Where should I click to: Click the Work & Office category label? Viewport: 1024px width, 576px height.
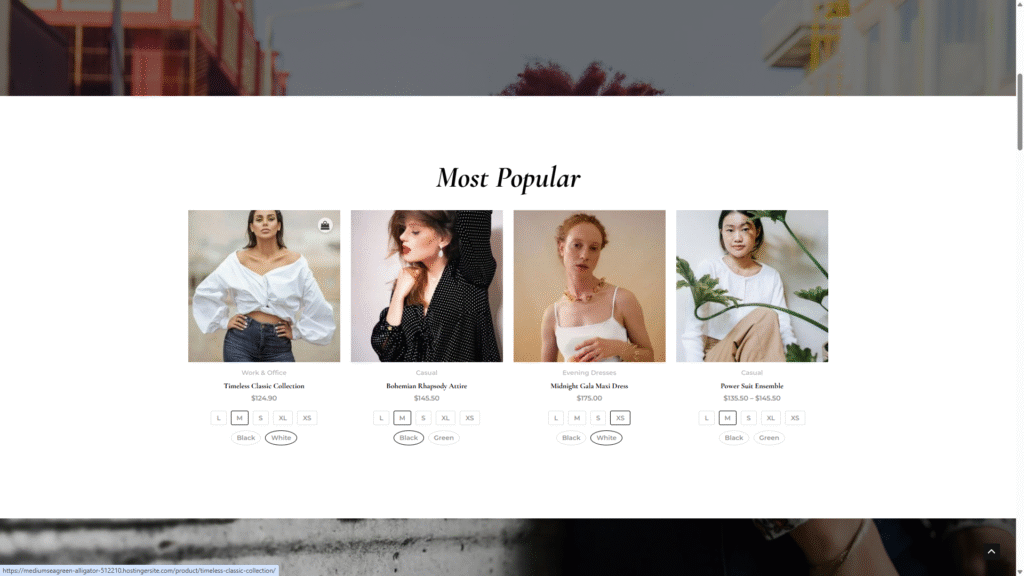click(x=264, y=373)
